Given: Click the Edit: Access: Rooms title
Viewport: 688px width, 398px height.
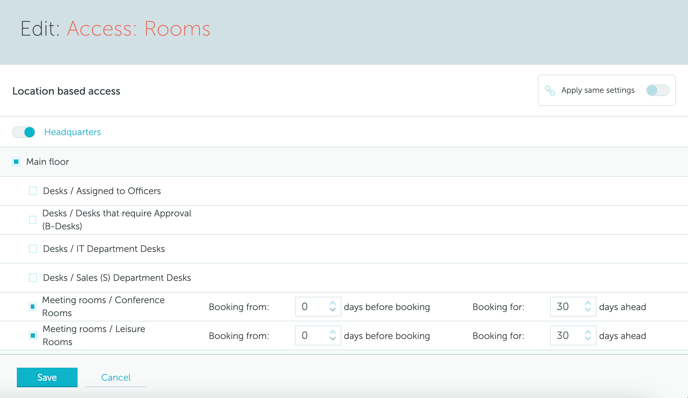Looking at the screenshot, I should pyautogui.click(x=115, y=29).
